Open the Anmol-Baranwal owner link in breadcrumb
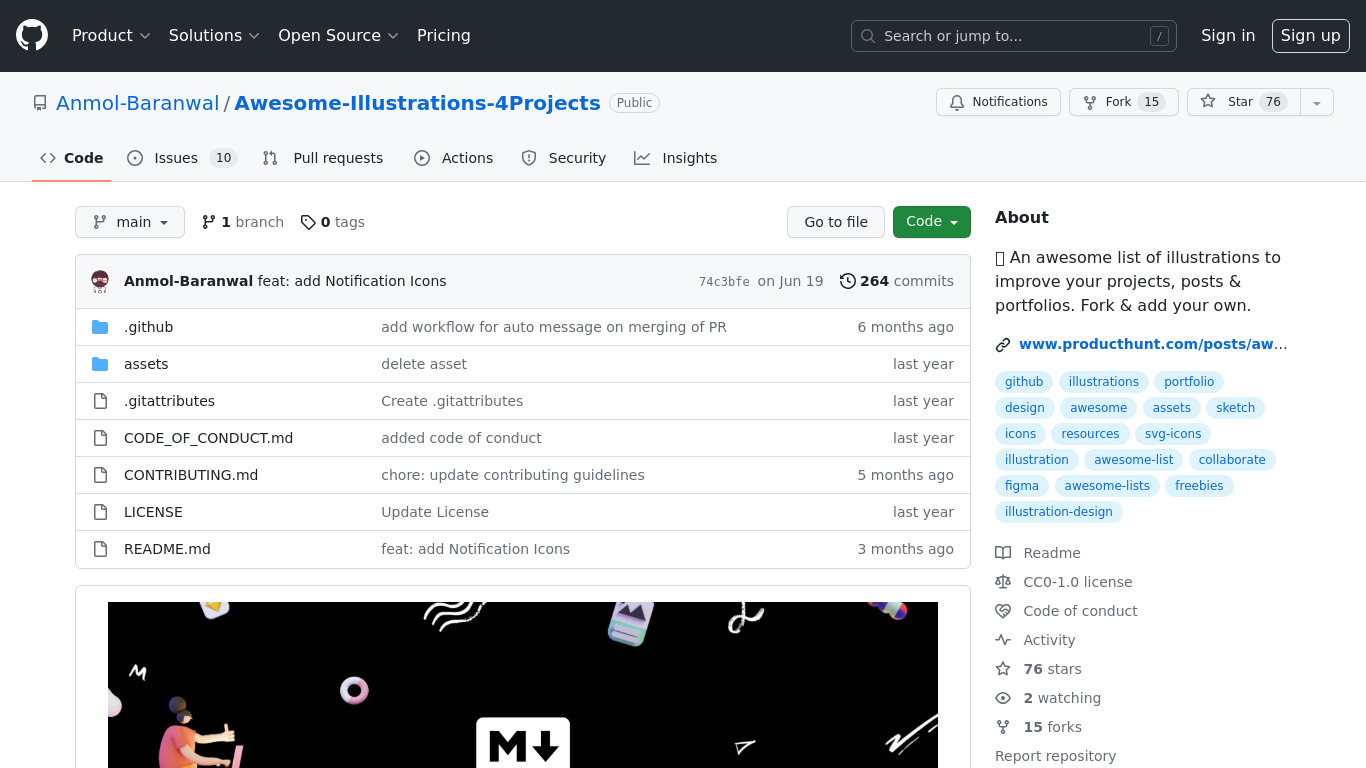Screen dimensions: 1366x768 coord(137,103)
